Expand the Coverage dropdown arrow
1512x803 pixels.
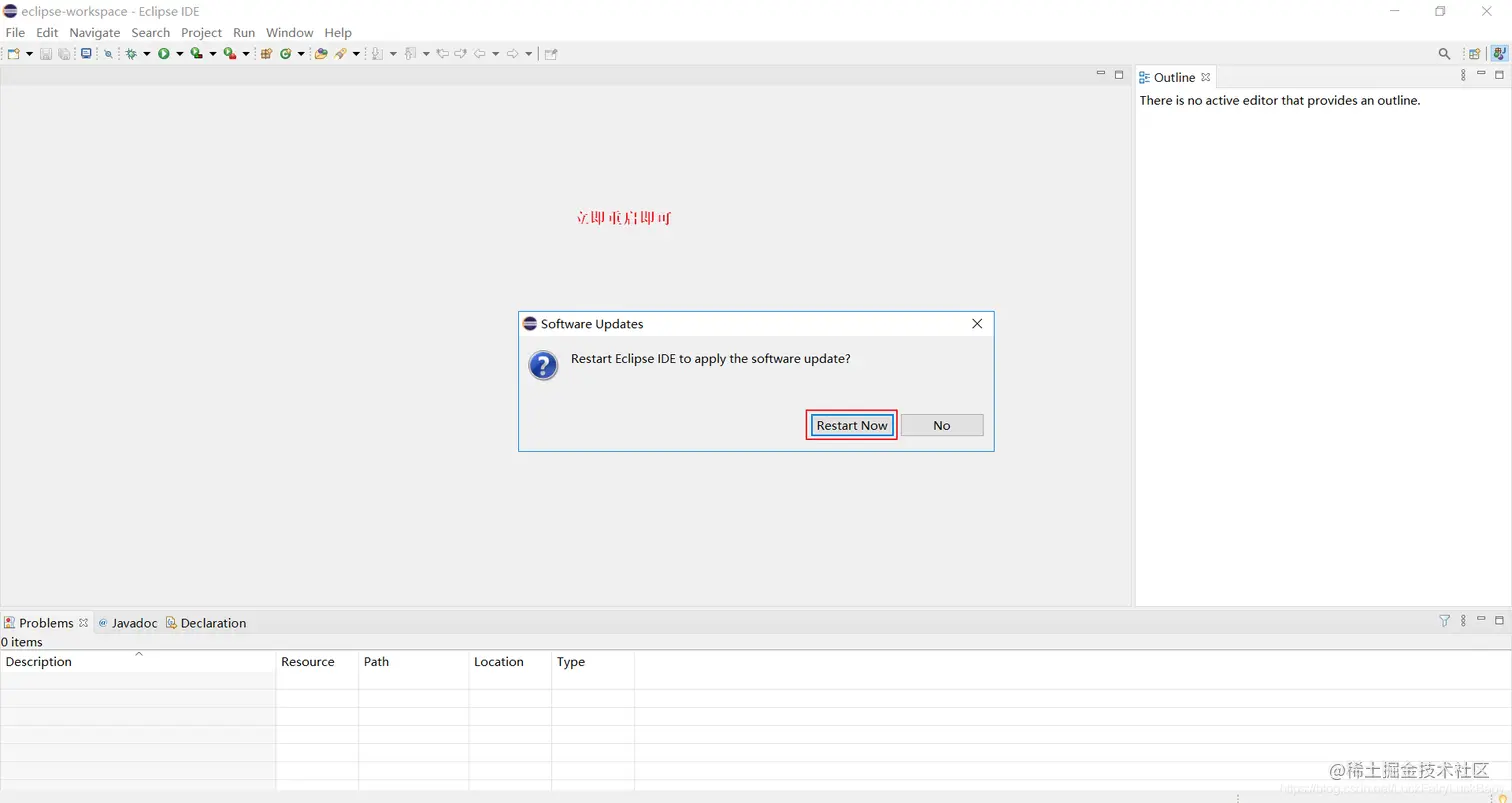[x=213, y=54]
